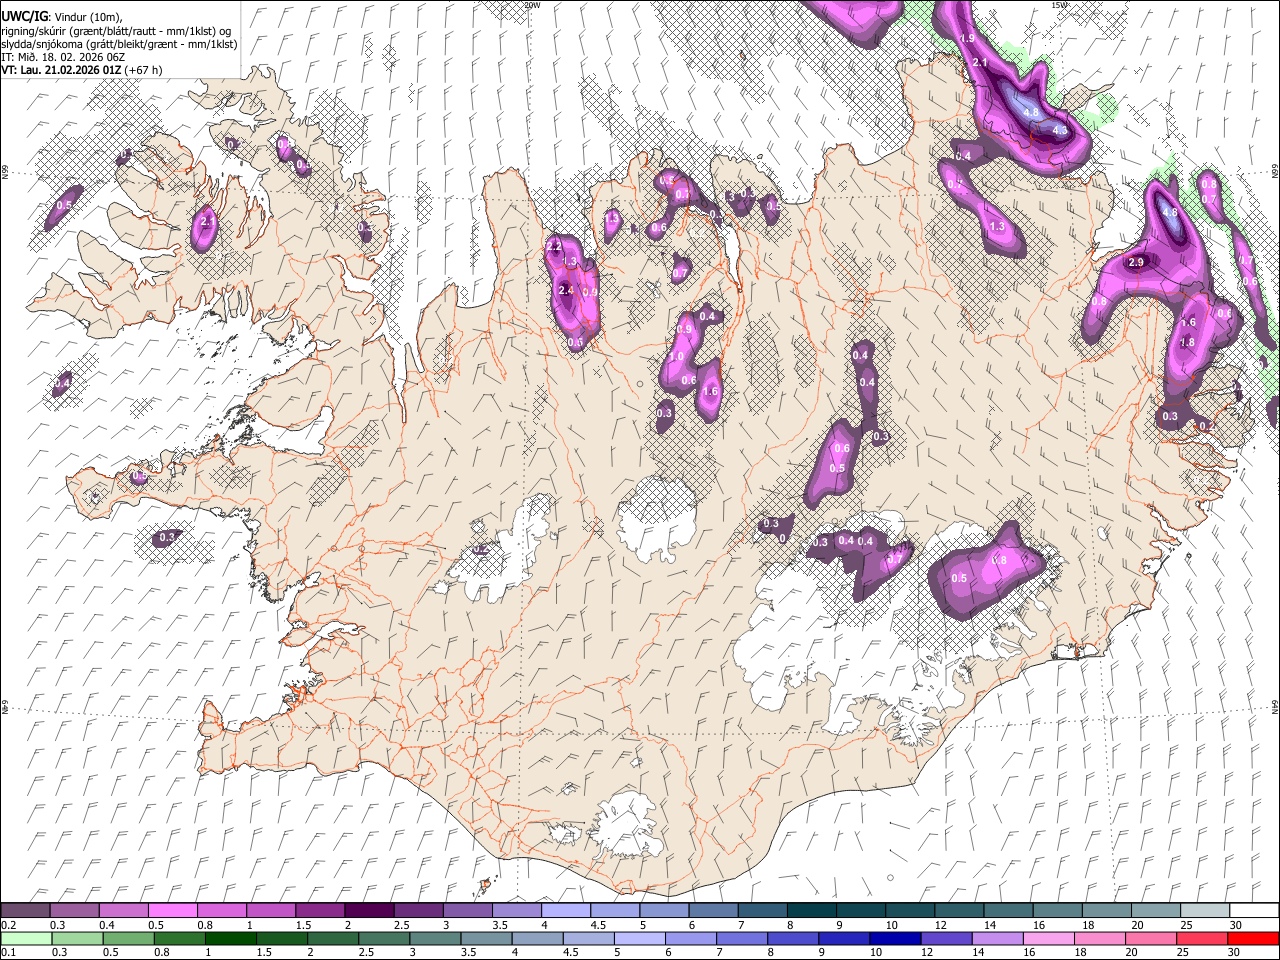Click the bright pink 0.5–0.8 swatch in the upper legend
The image size is (1280, 960).
pyautogui.click(x=173, y=911)
